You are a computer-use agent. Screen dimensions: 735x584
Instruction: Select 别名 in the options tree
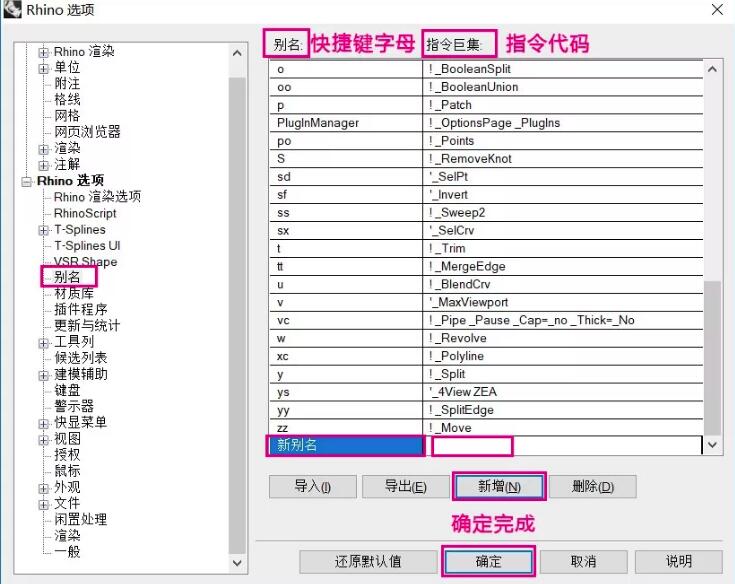tap(67, 277)
